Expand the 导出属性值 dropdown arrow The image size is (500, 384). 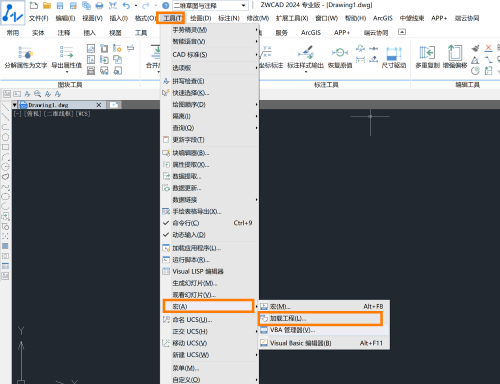click(67, 72)
